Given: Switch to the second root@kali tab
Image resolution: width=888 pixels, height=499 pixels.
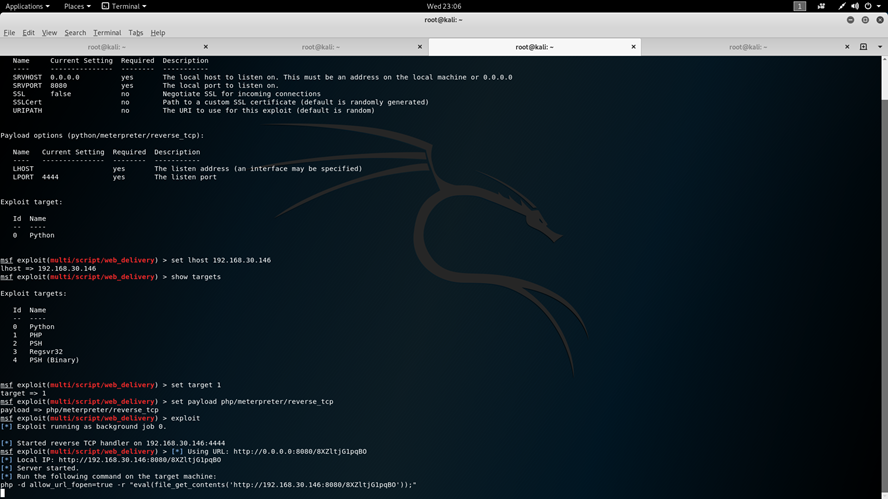Looking at the screenshot, I should click(x=321, y=47).
